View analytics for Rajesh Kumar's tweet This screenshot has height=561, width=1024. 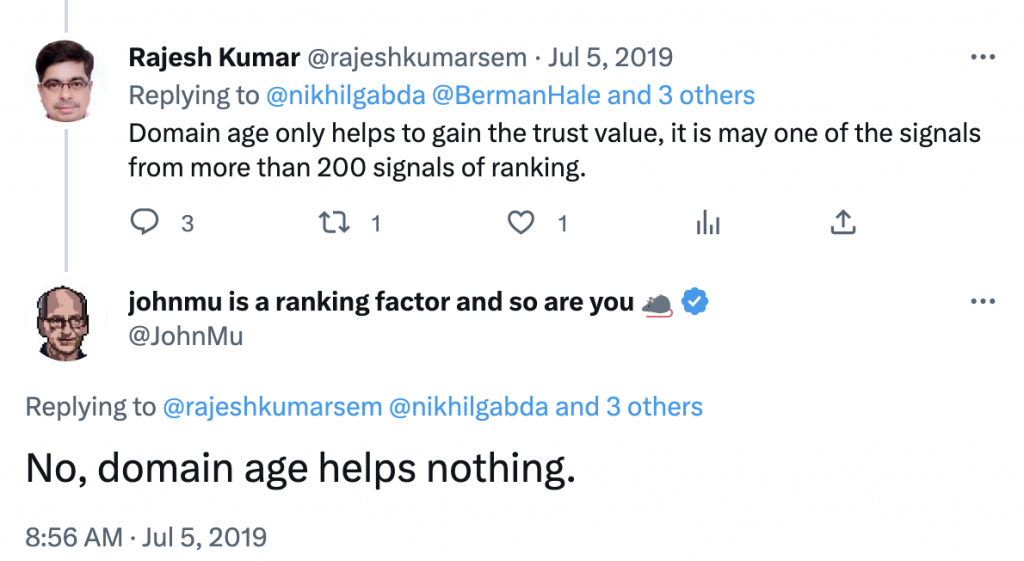point(708,223)
